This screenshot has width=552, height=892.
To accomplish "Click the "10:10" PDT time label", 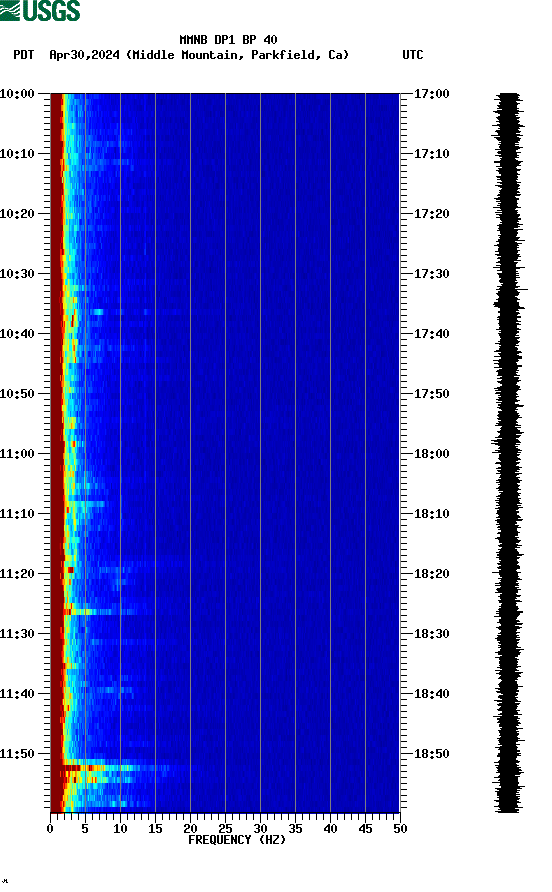I will click(17, 154).
